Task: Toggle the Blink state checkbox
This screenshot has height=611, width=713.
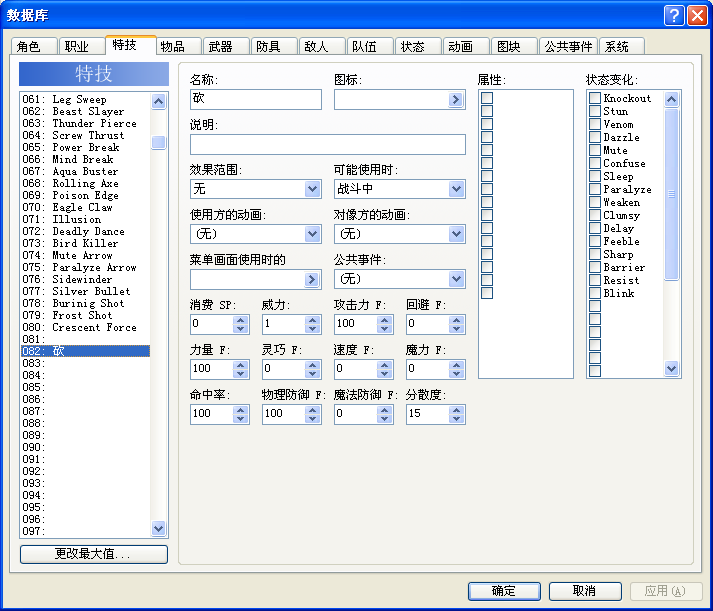Action: (595, 293)
